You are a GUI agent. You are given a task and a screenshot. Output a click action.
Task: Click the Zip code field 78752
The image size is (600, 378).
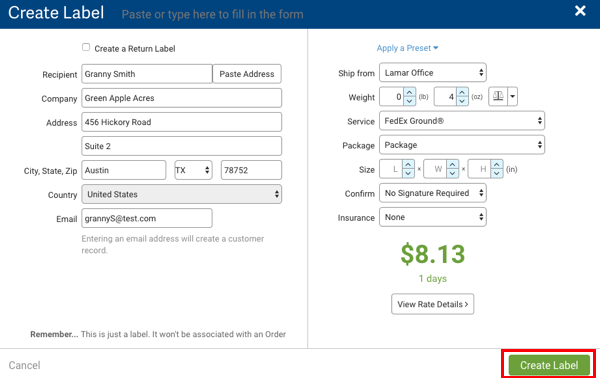[x=251, y=170]
